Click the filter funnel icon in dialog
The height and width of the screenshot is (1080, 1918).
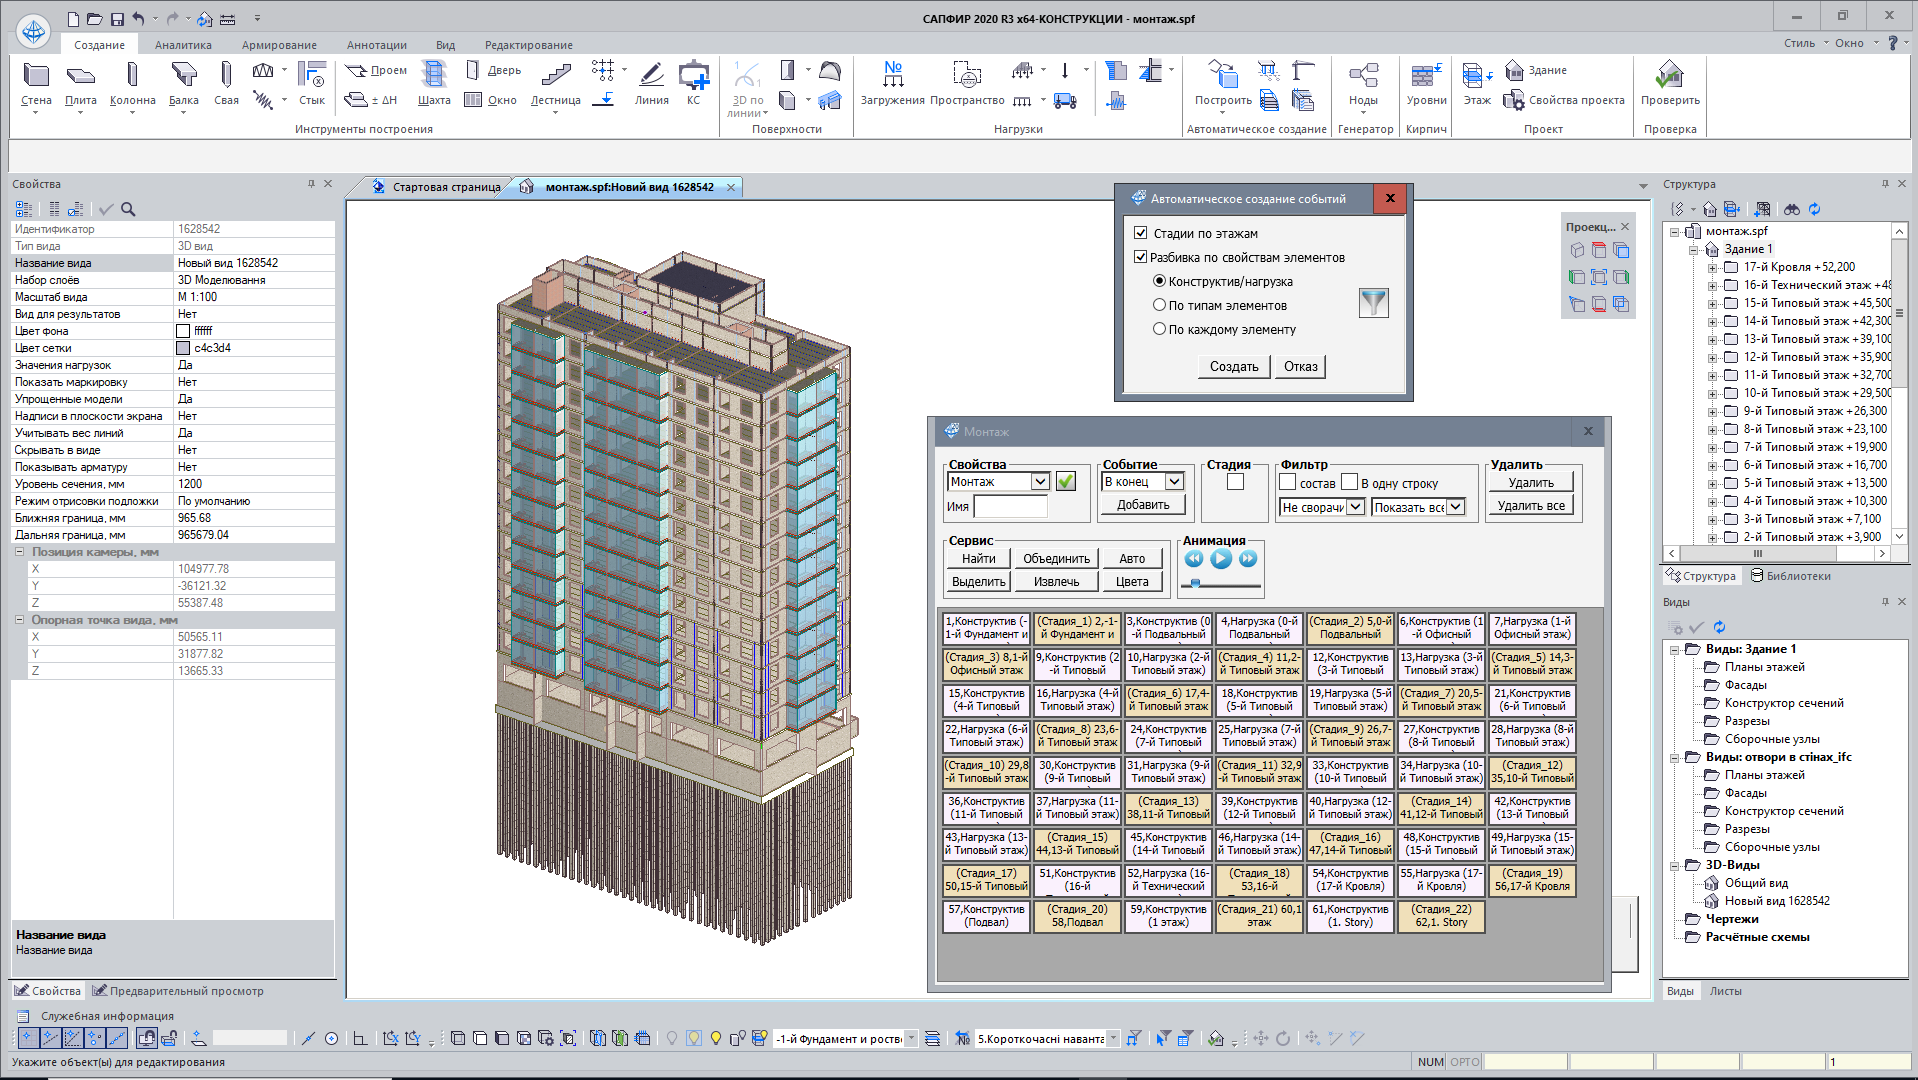click(x=1373, y=302)
